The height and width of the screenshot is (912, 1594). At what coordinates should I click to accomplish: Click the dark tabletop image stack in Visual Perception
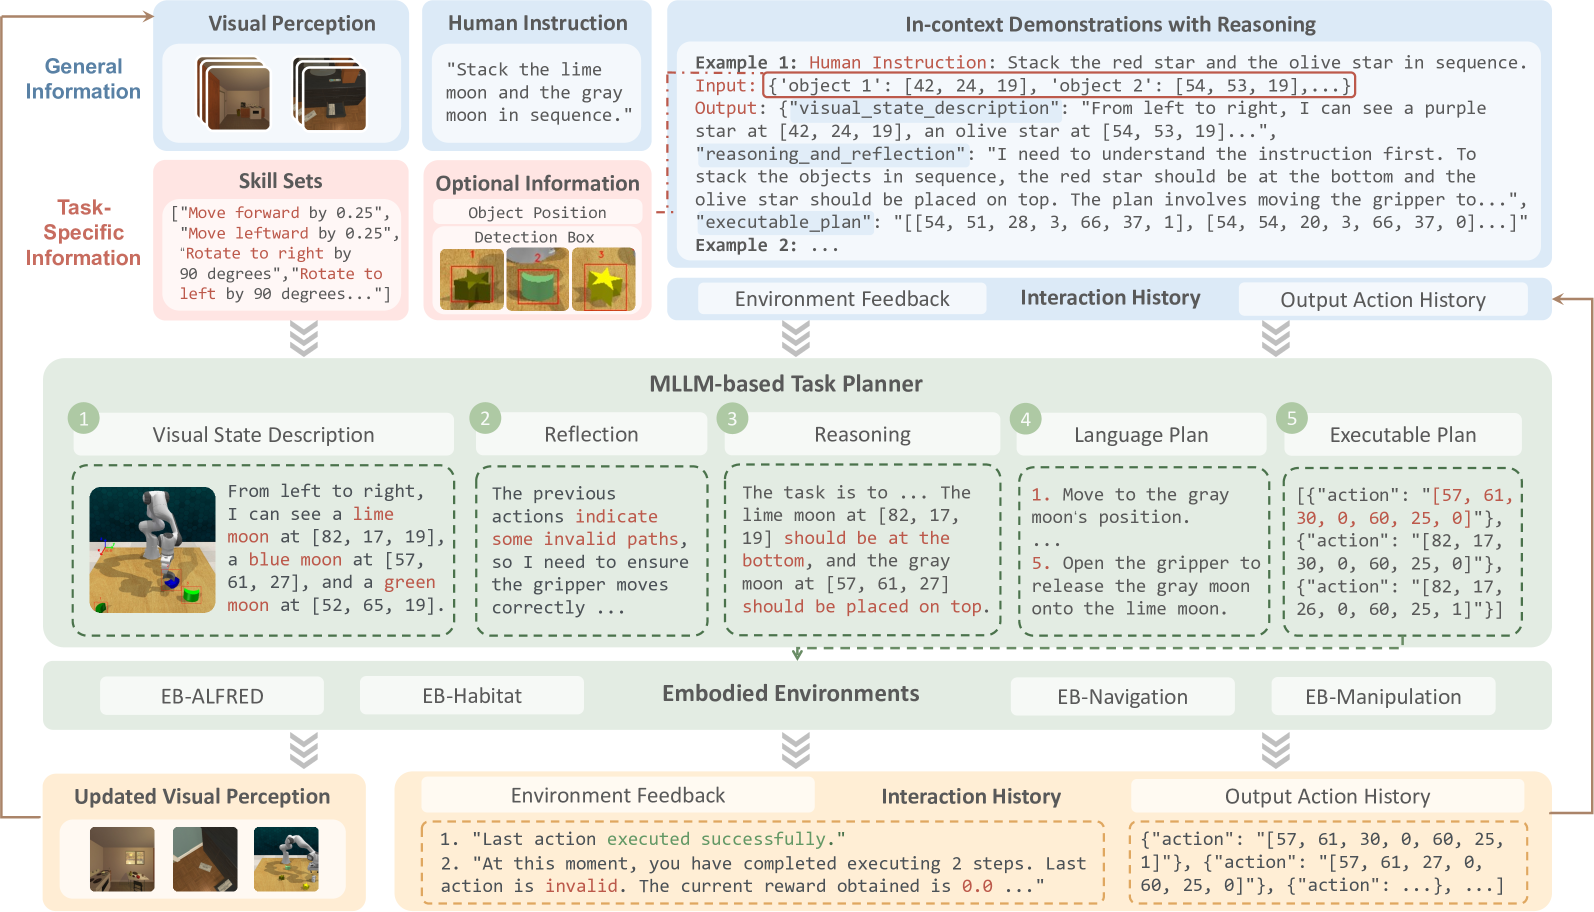pos(329,93)
